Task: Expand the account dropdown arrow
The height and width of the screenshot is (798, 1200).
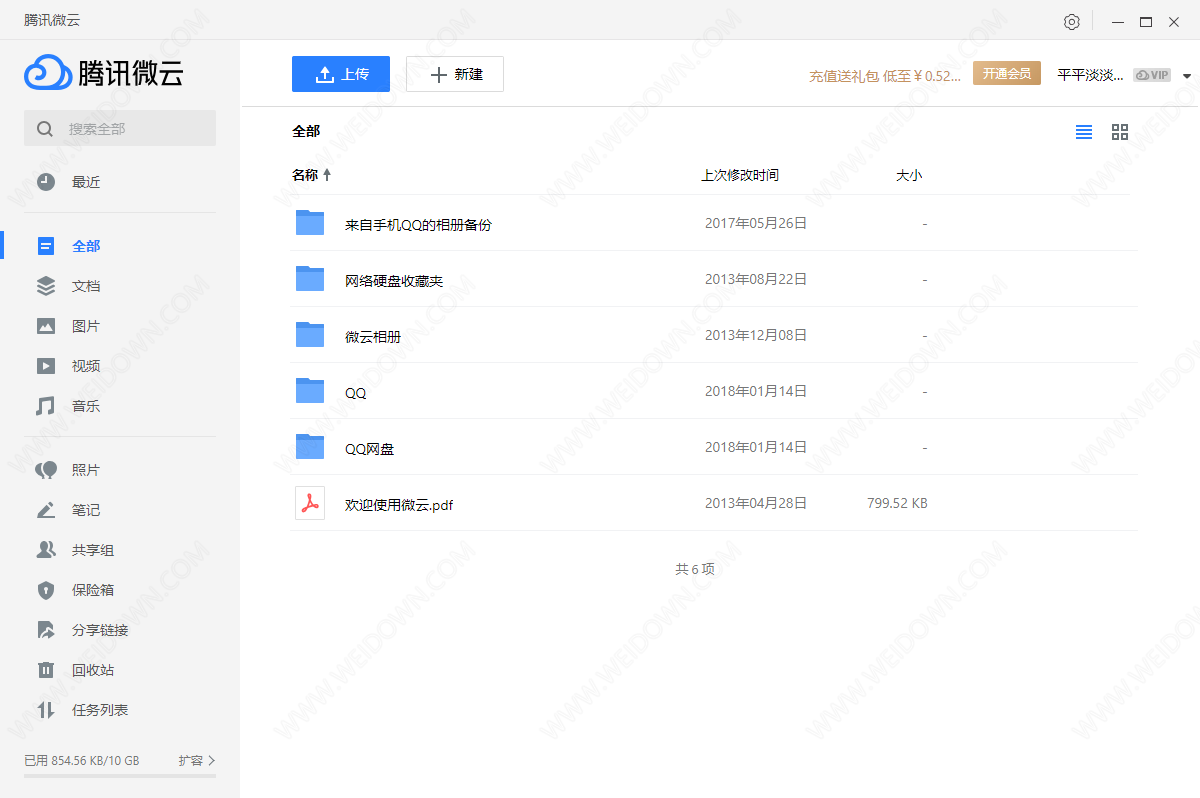Action: 1187,76
